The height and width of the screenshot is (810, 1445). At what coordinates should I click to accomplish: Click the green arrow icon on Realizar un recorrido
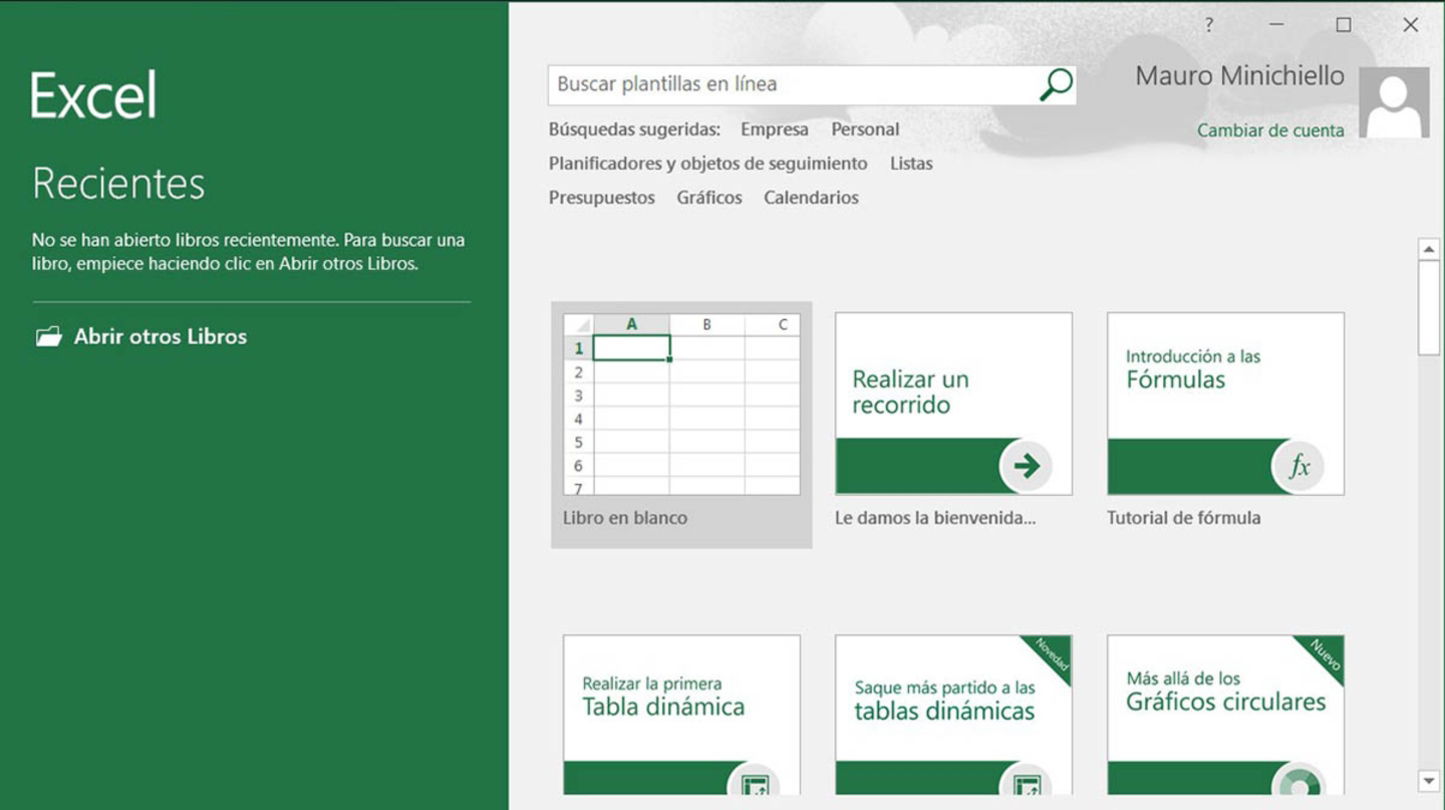coord(1026,465)
